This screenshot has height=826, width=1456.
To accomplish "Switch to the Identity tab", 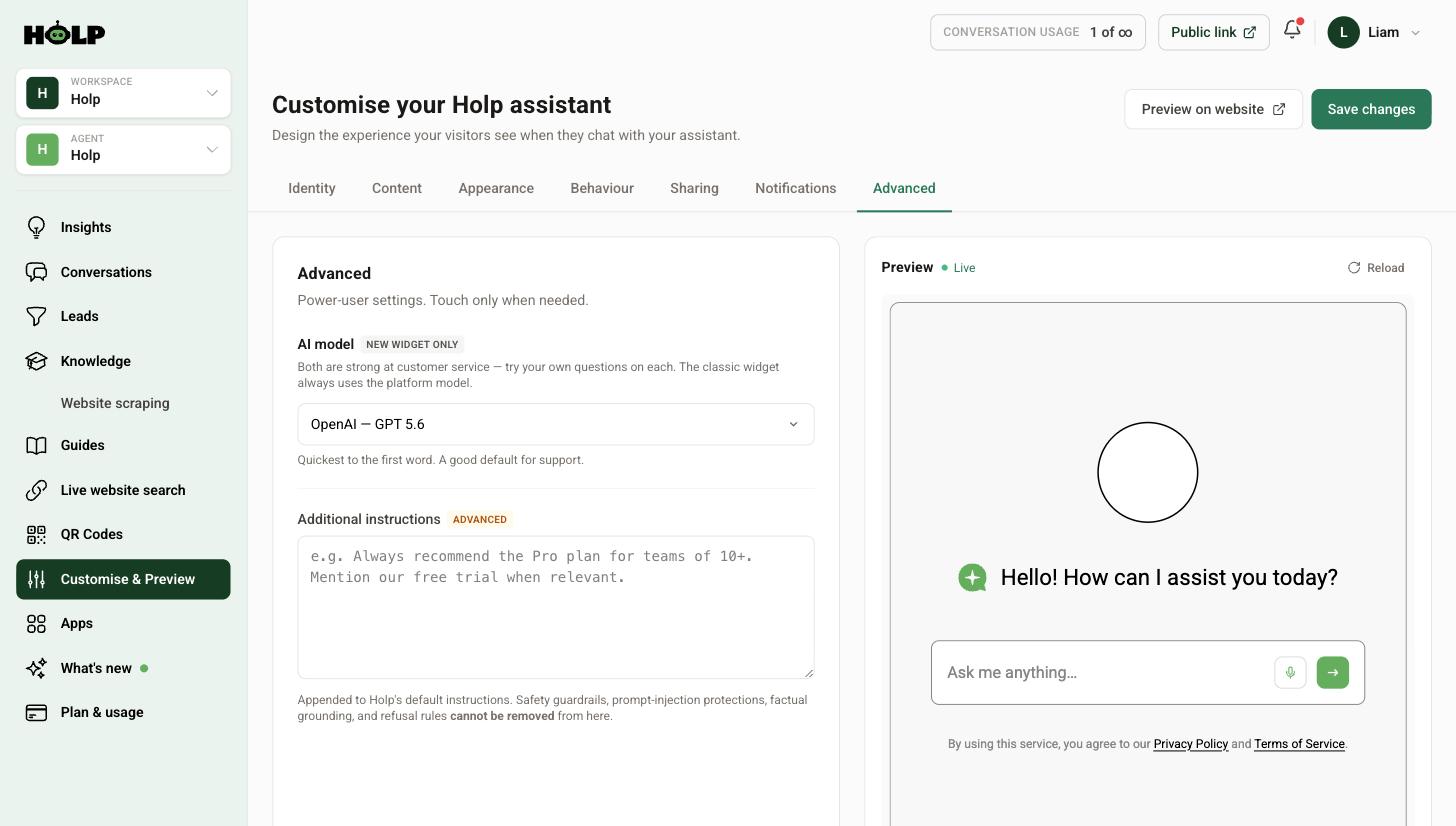I will tap(312, 188).
